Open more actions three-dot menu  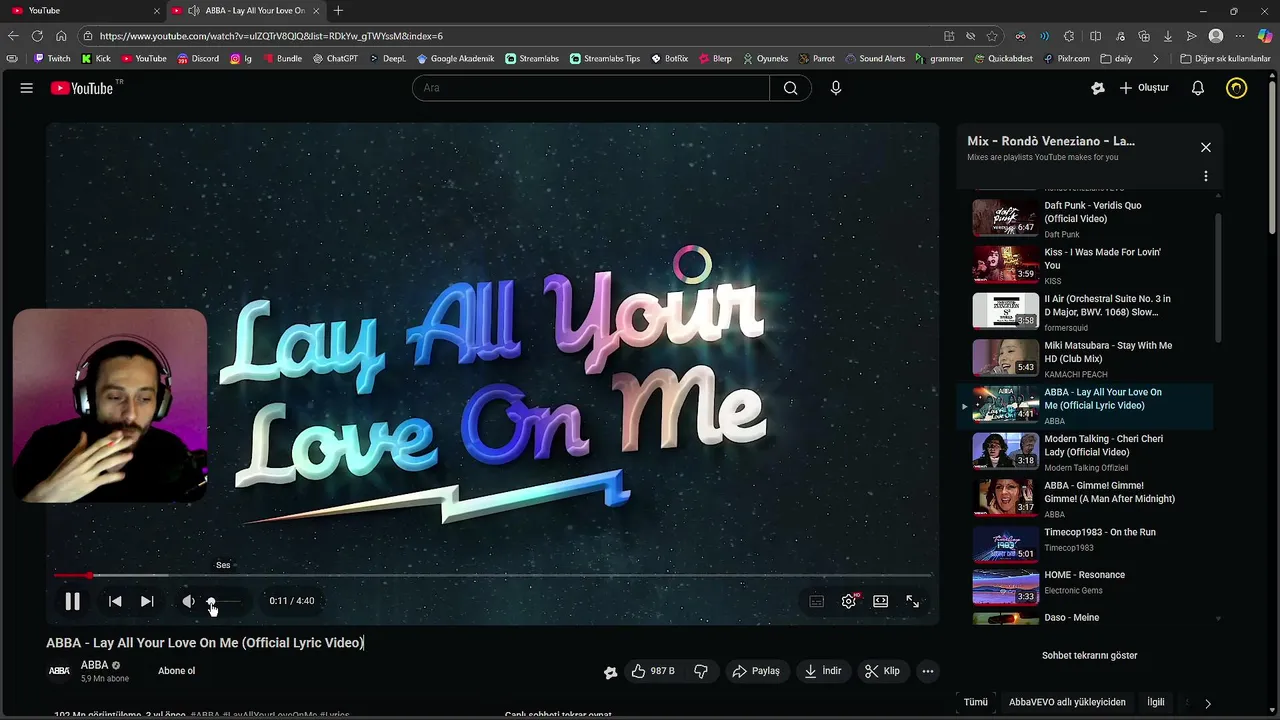[x=928, y=671]
